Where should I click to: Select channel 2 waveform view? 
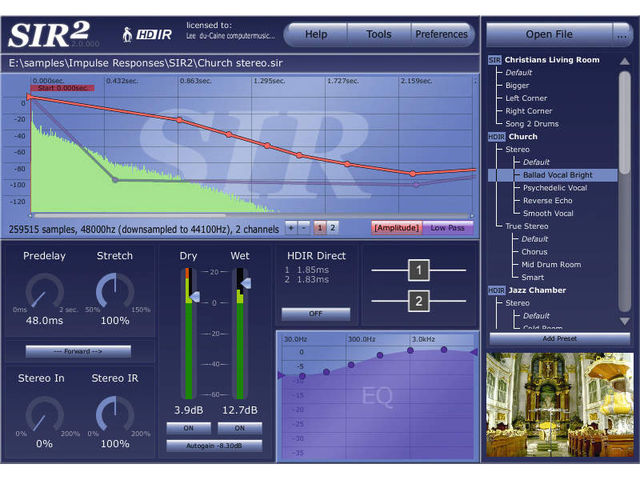pos(333,228)
